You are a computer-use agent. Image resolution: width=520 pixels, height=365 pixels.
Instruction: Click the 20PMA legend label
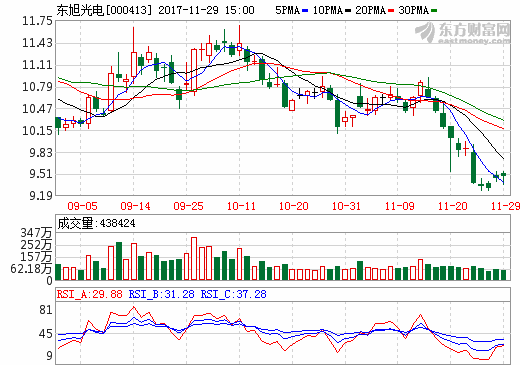[370, 10]
